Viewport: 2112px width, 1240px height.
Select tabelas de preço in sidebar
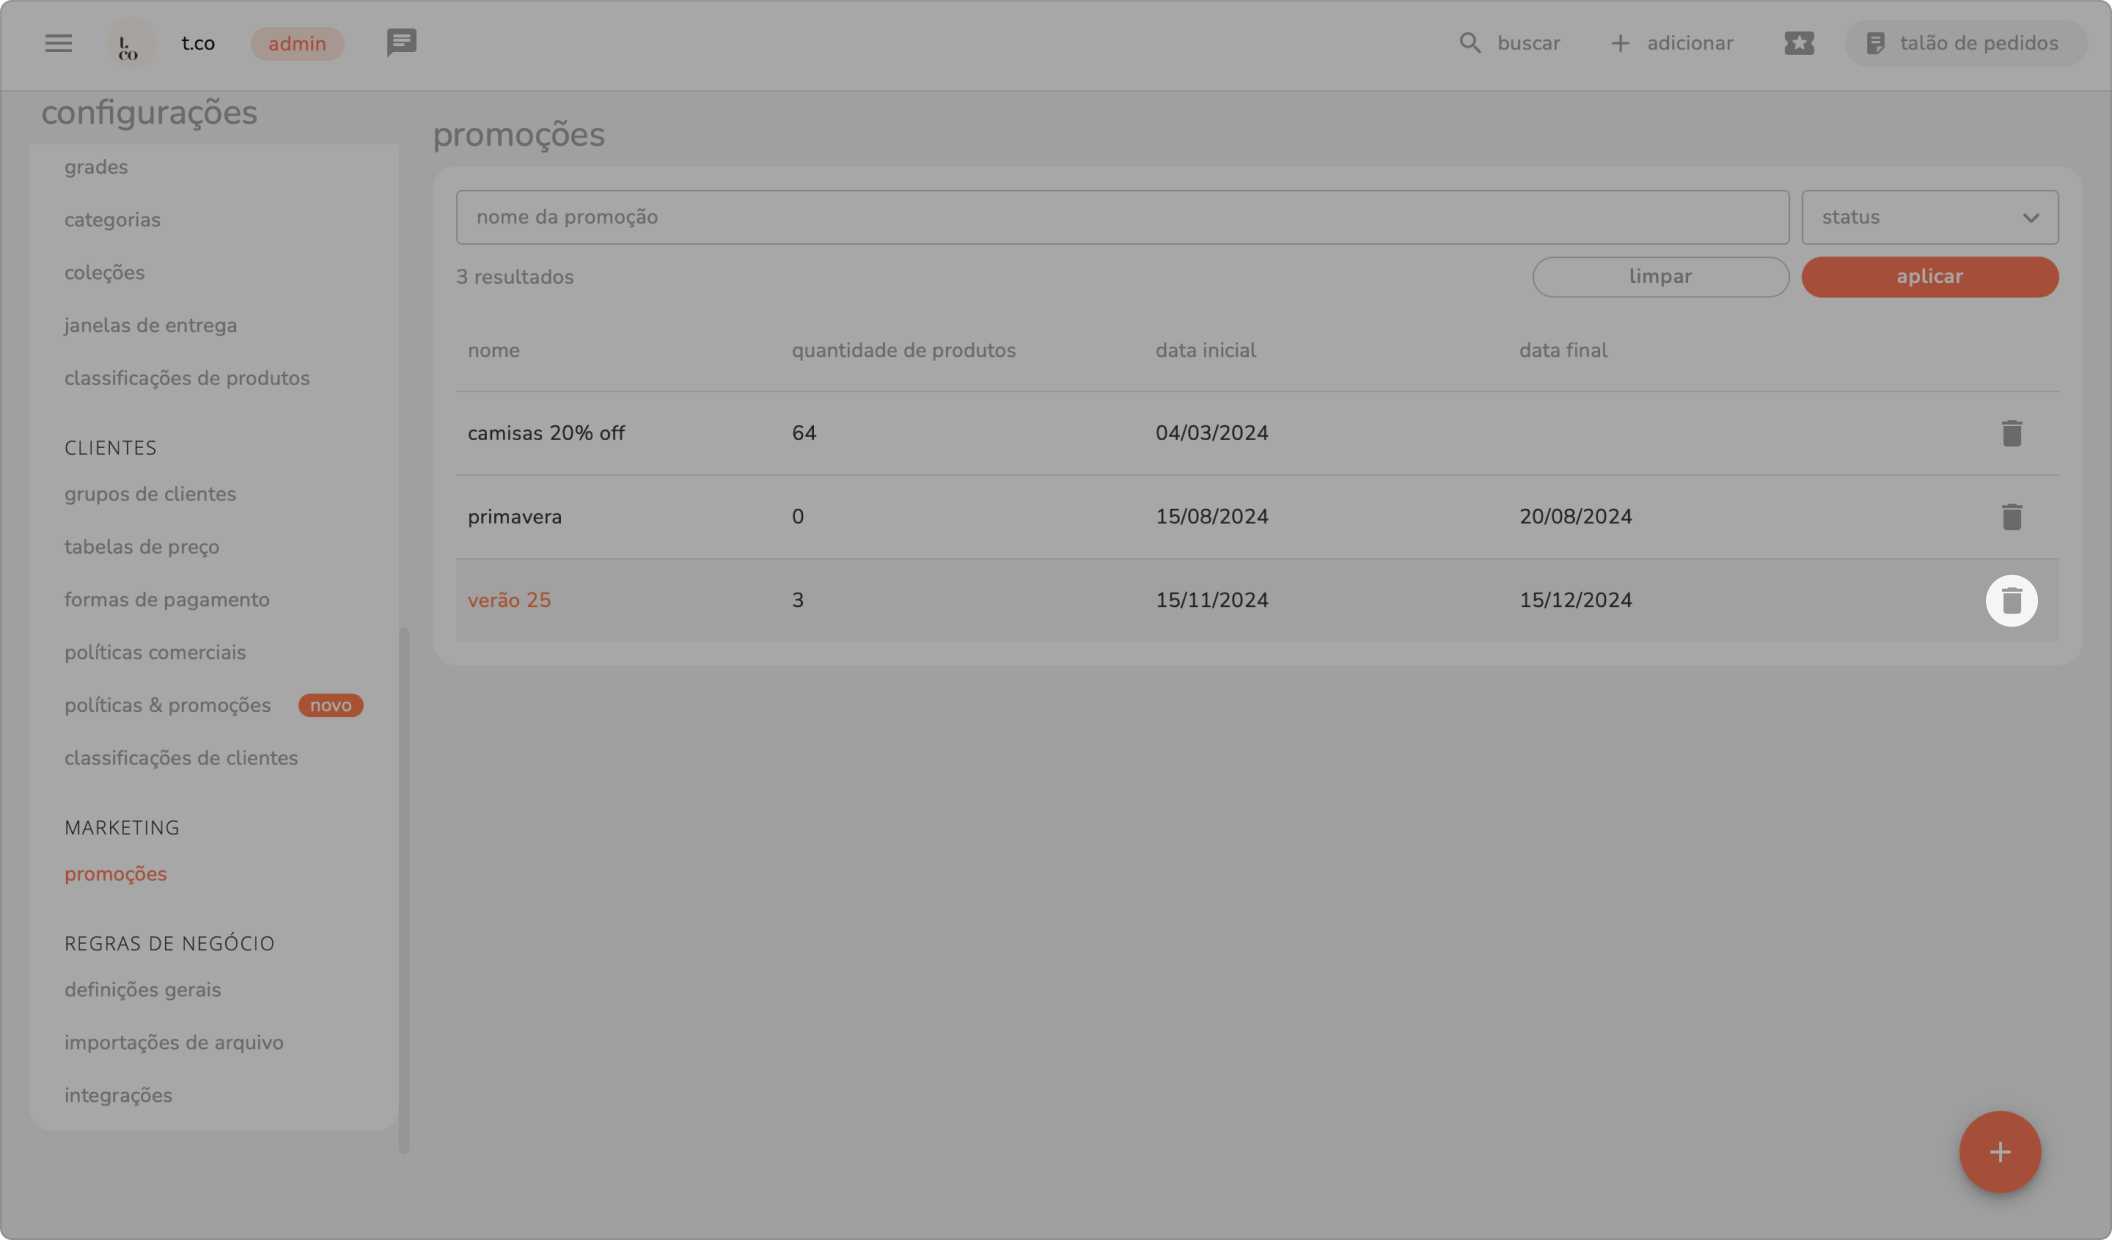(142, 547)
